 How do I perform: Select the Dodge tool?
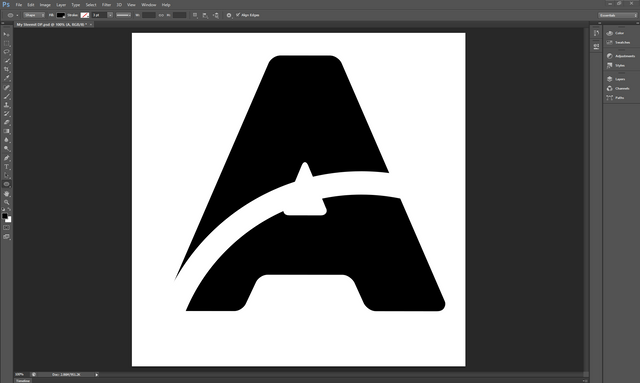pyautogui.click(x=7, y=149)
